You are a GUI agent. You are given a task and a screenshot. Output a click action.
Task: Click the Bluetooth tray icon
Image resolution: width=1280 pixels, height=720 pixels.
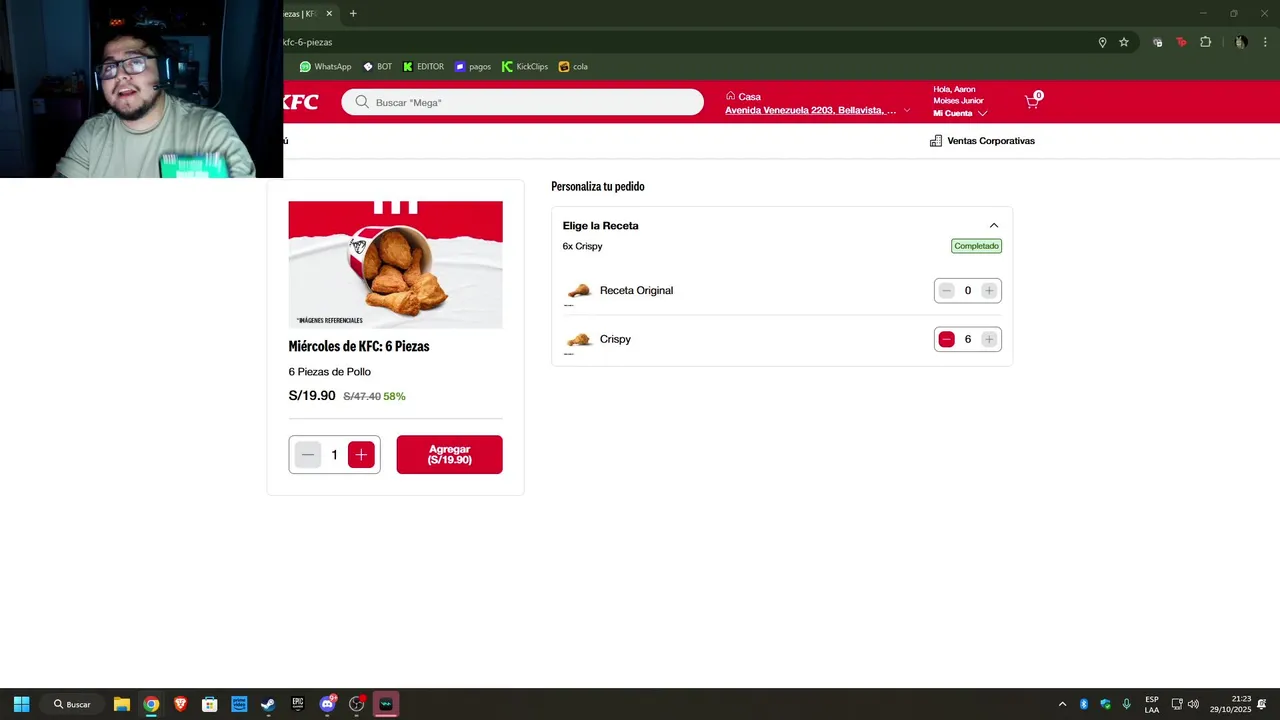[1084, 704]
